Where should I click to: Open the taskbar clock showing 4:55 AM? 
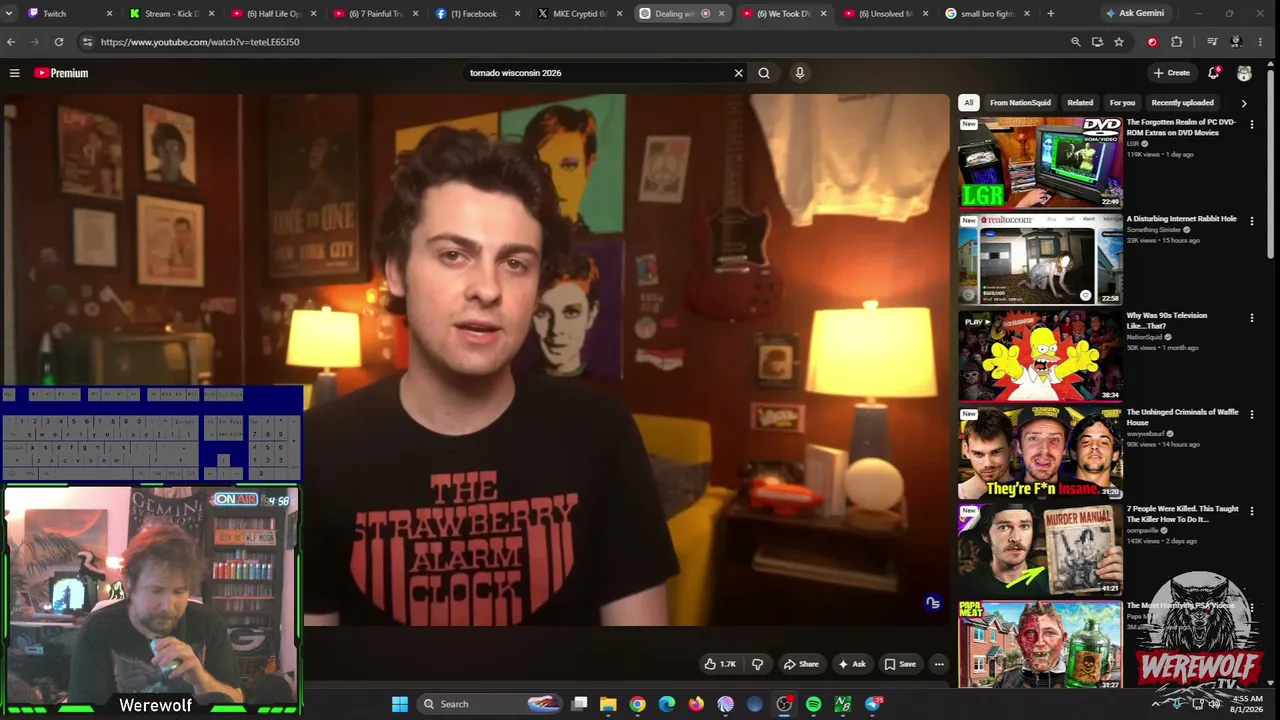tap(1247, 704)
